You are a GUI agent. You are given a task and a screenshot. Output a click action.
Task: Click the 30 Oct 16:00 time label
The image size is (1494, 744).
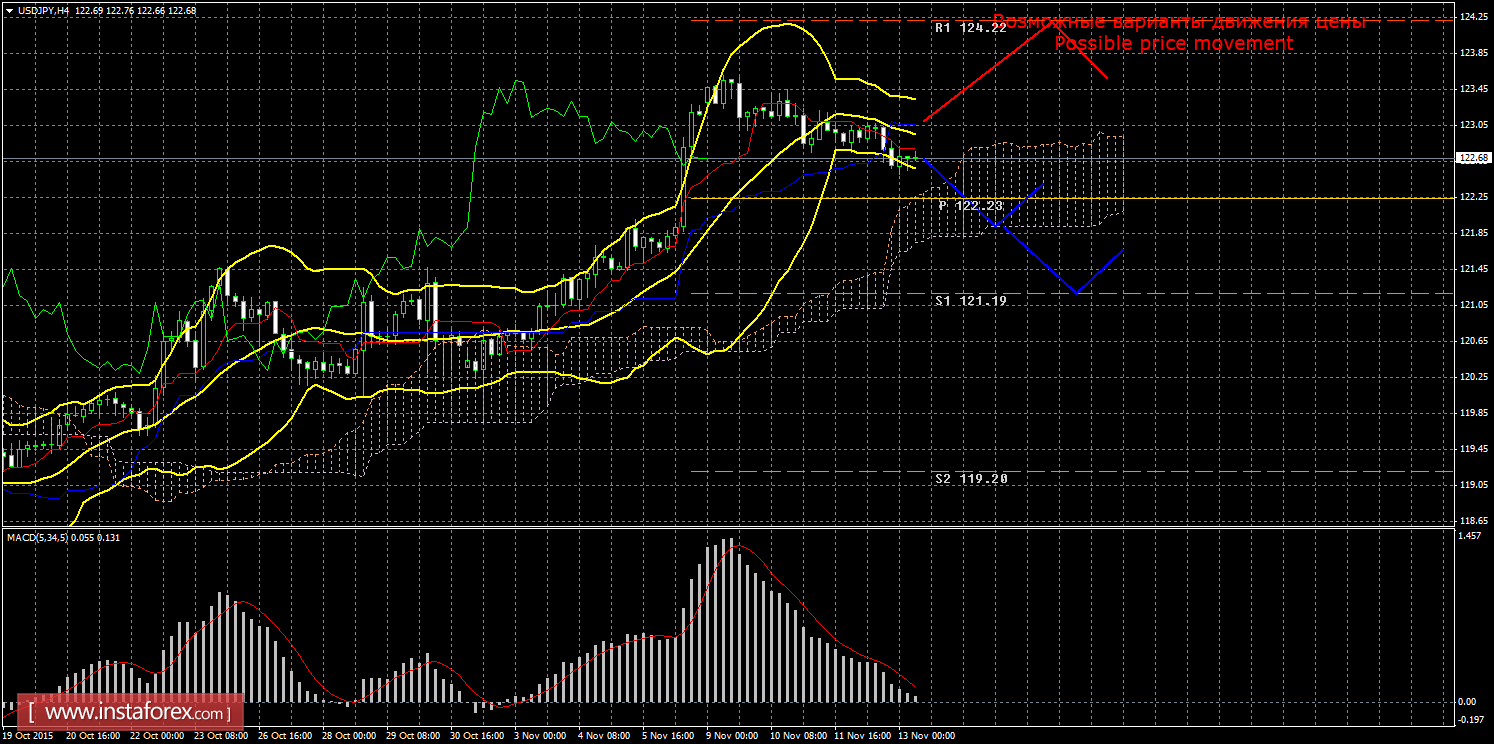coord(476,736)
